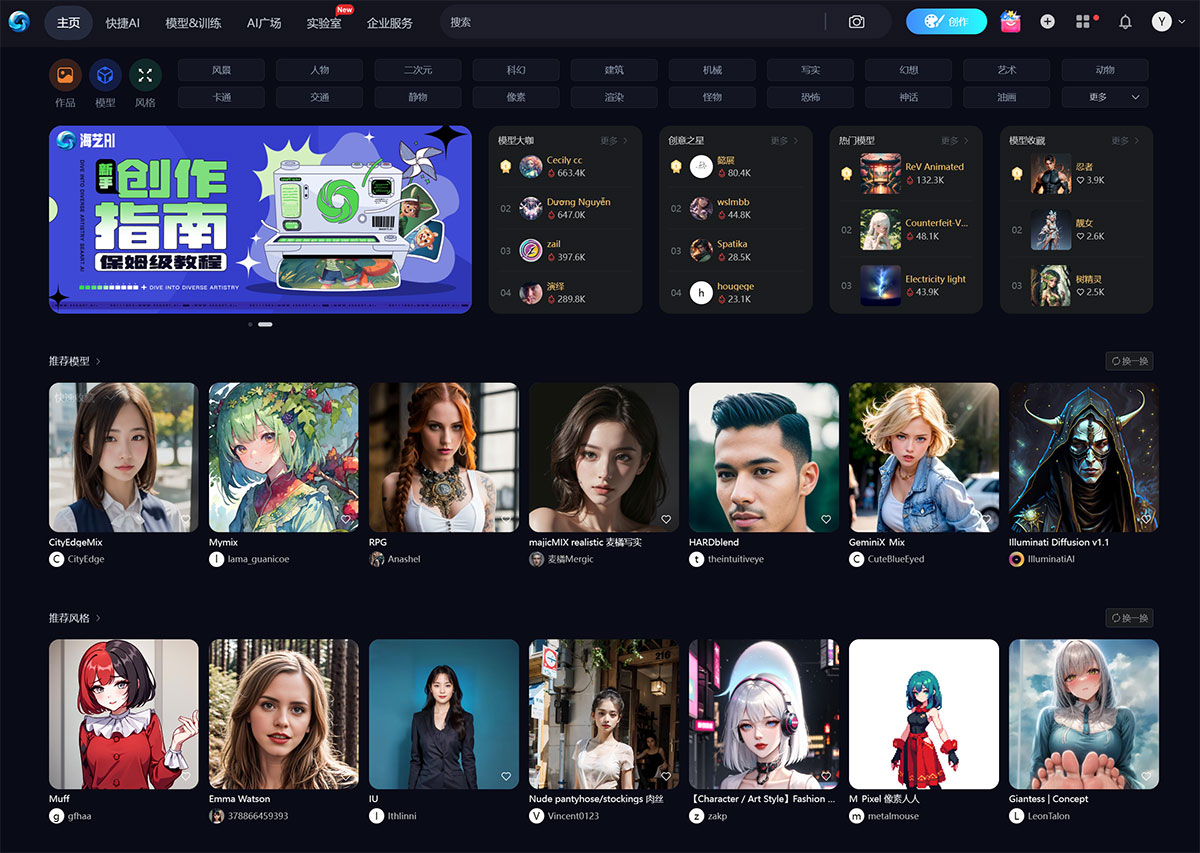Select the green 风格 (styles) icon
This screenshot has height=853, width=1200.
point(145,74)
